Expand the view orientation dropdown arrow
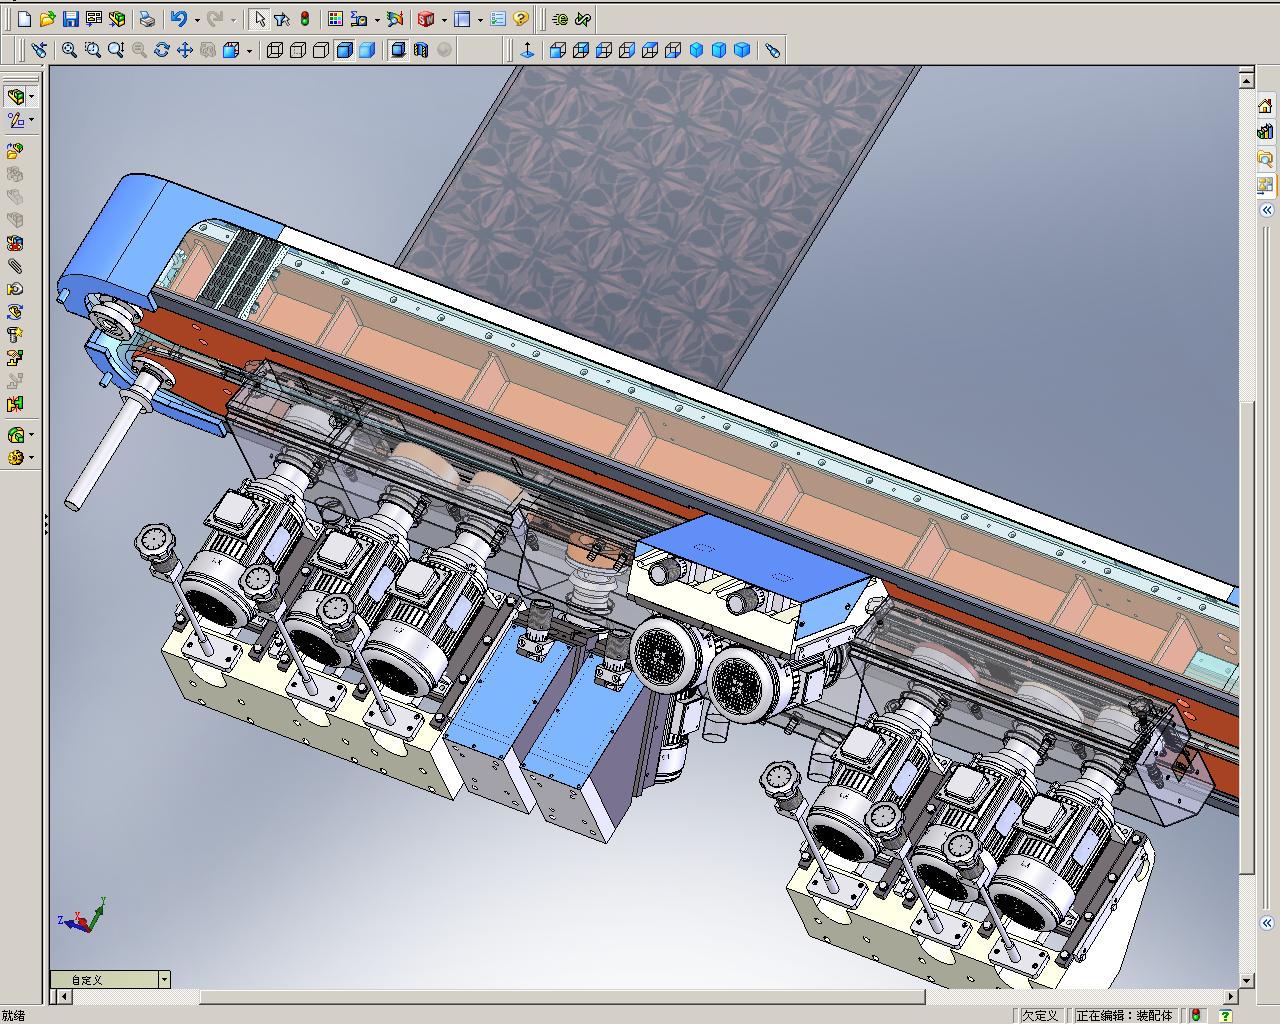Image resolution: width=1280 pixels, height=1024 pixels. [x=249, y=50]
